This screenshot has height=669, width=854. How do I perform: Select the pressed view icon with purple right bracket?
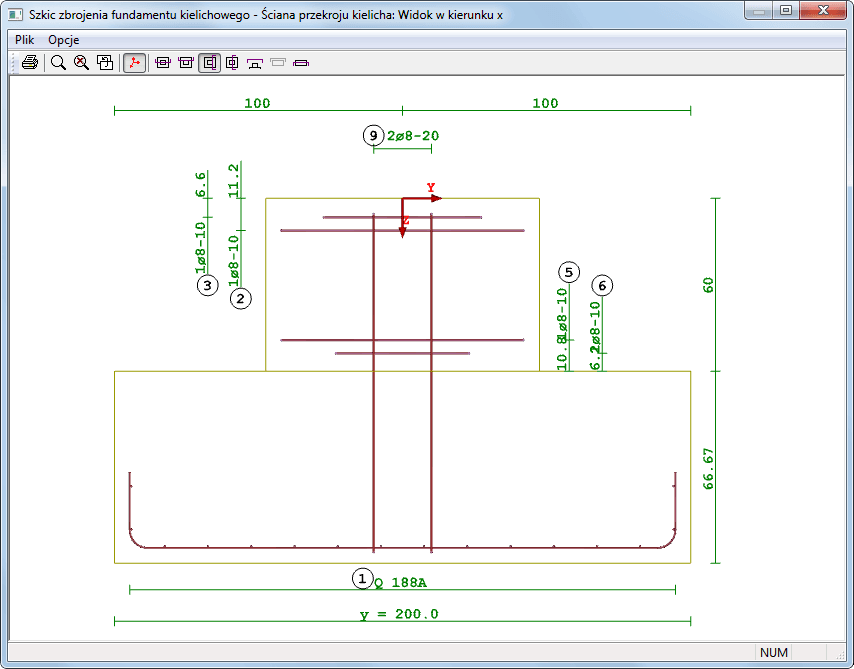209,63
